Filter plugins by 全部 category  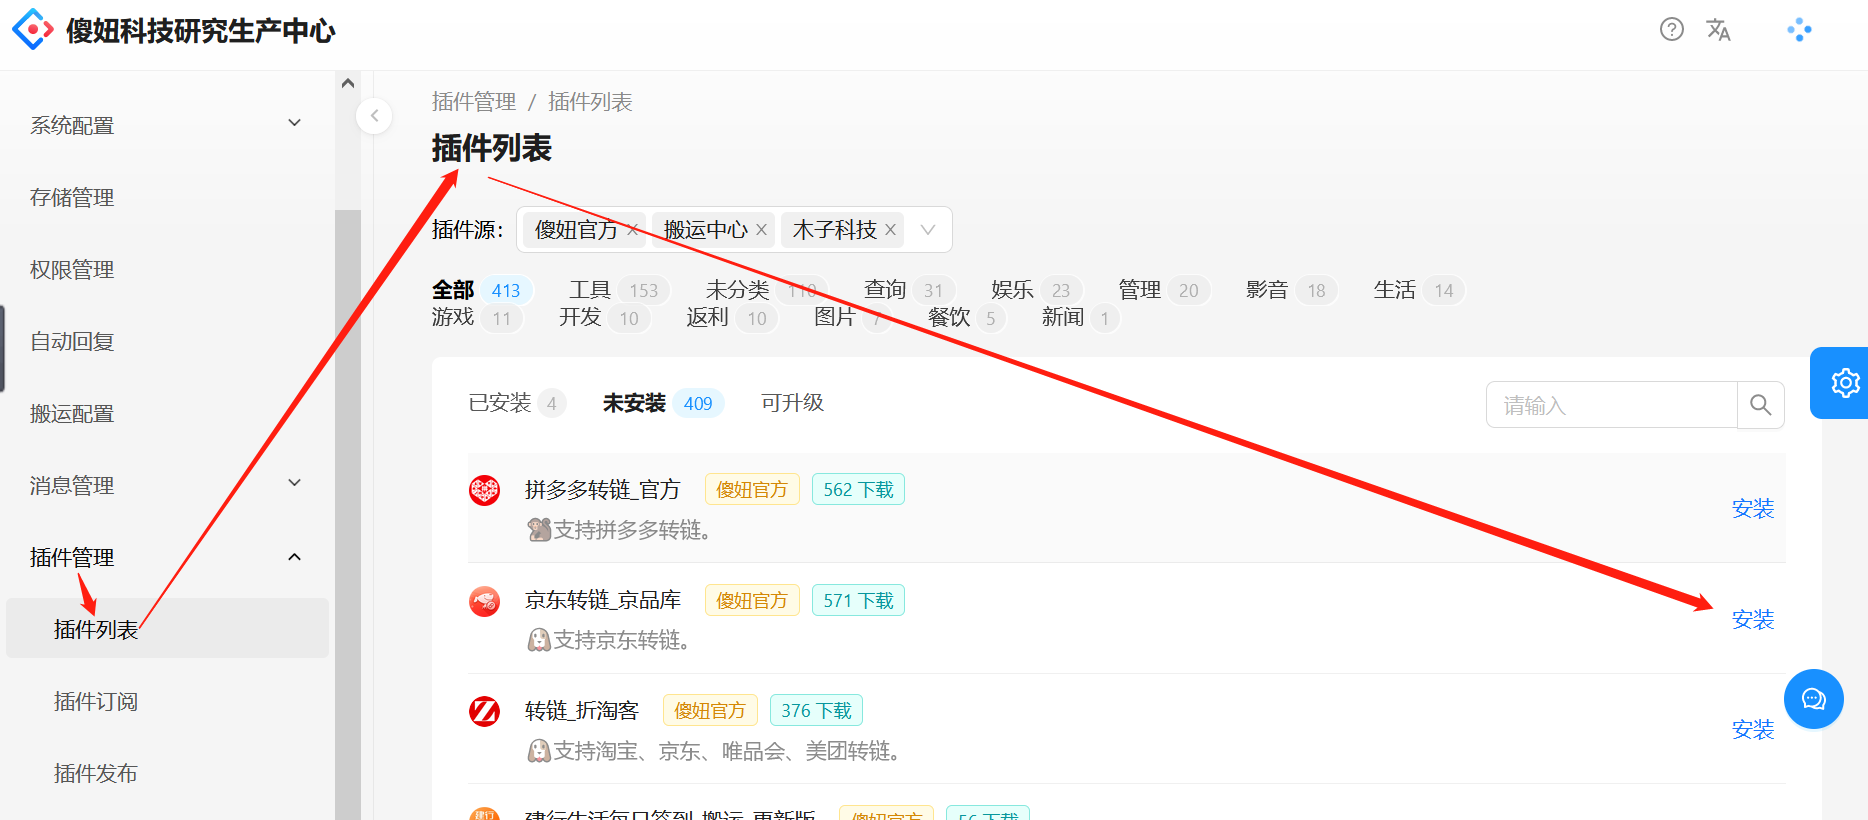(x=482, y=290)
